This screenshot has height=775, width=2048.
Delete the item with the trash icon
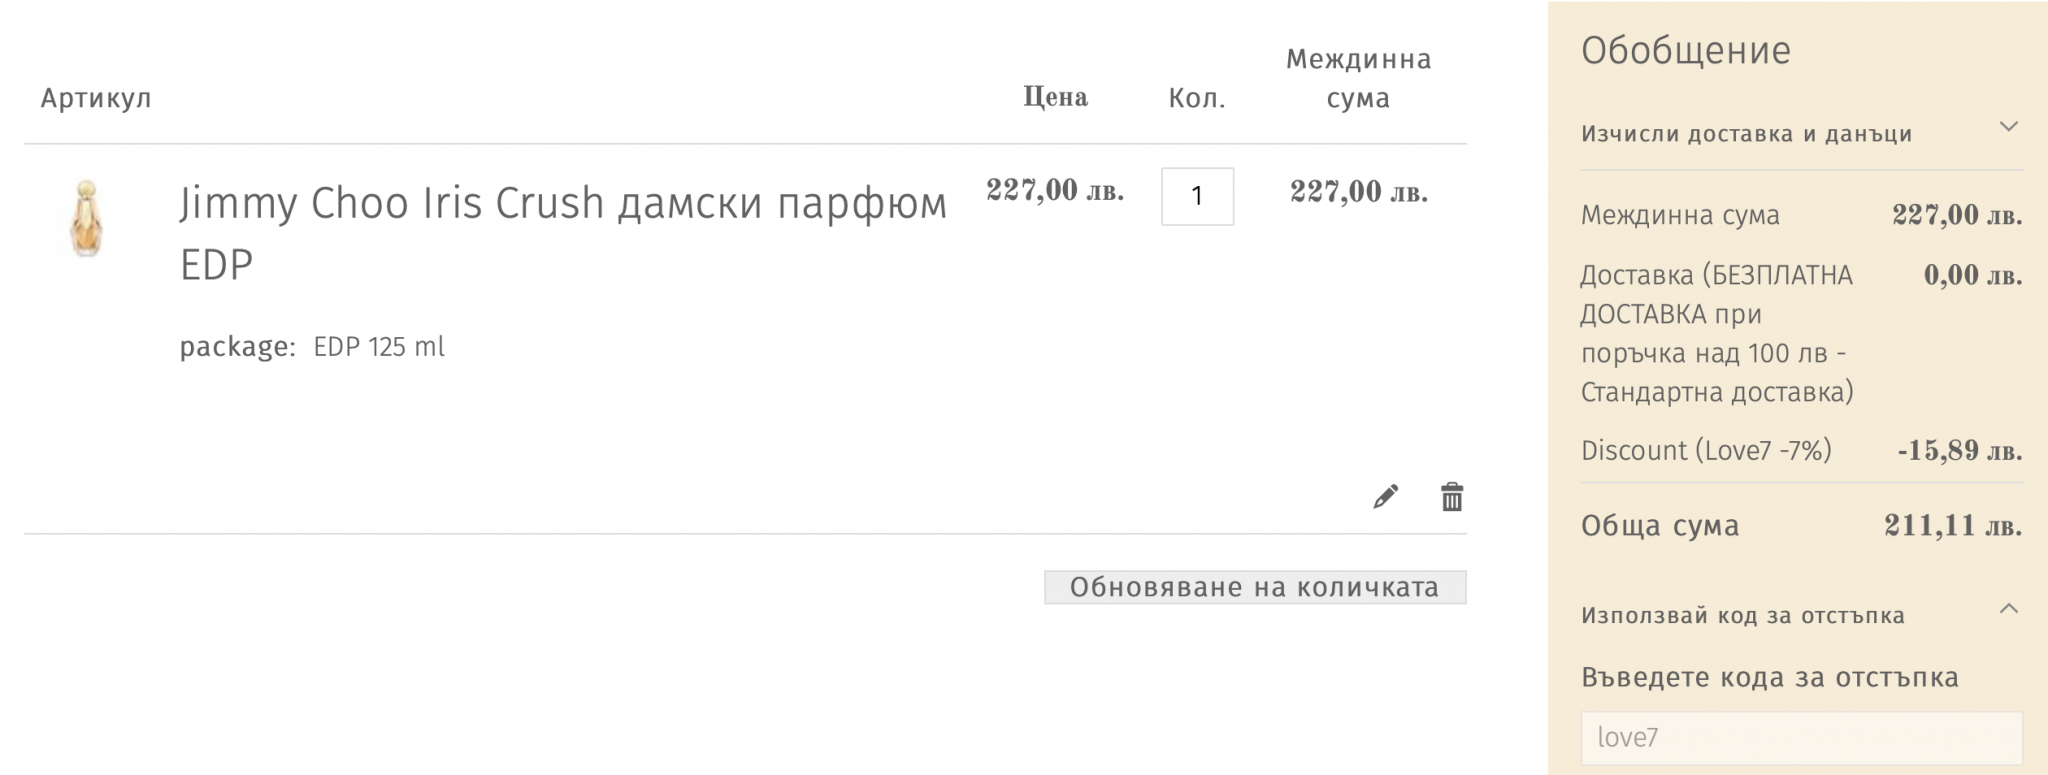coord(1452,497)
